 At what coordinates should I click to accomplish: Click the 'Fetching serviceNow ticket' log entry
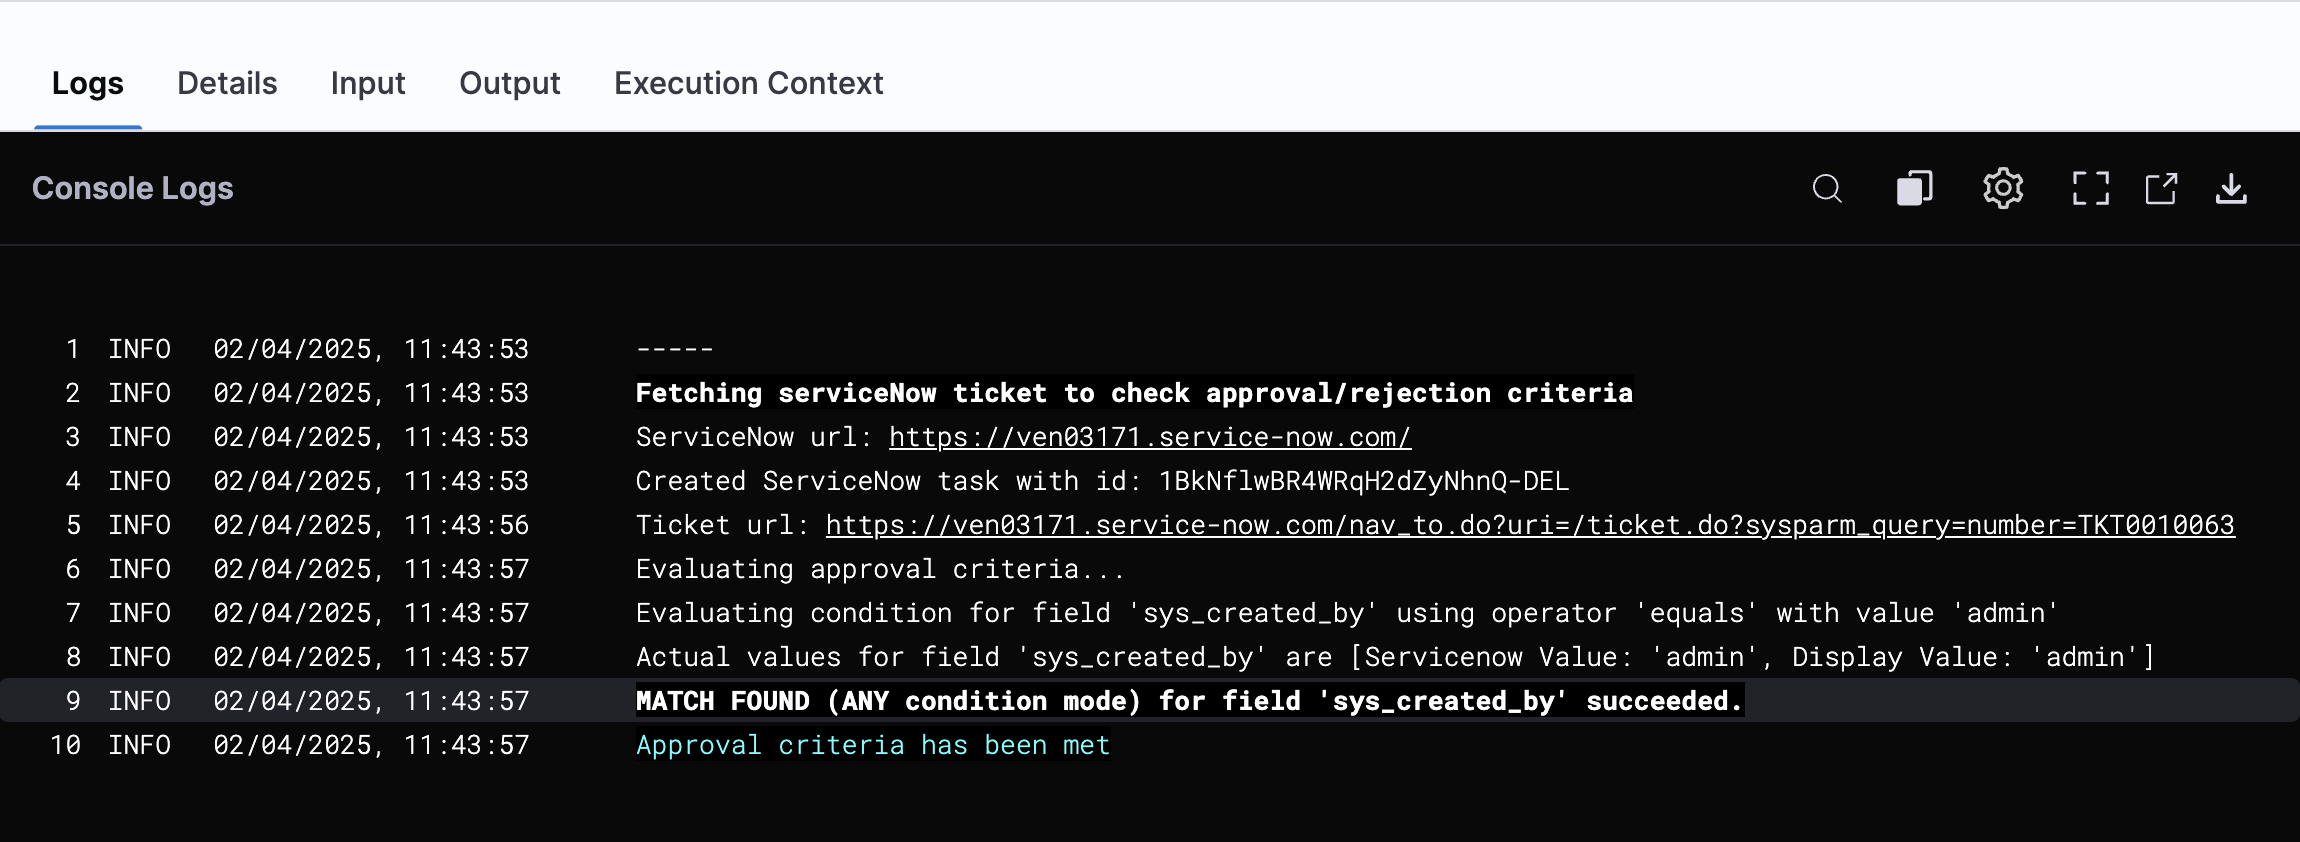(x=1134, y=393)
